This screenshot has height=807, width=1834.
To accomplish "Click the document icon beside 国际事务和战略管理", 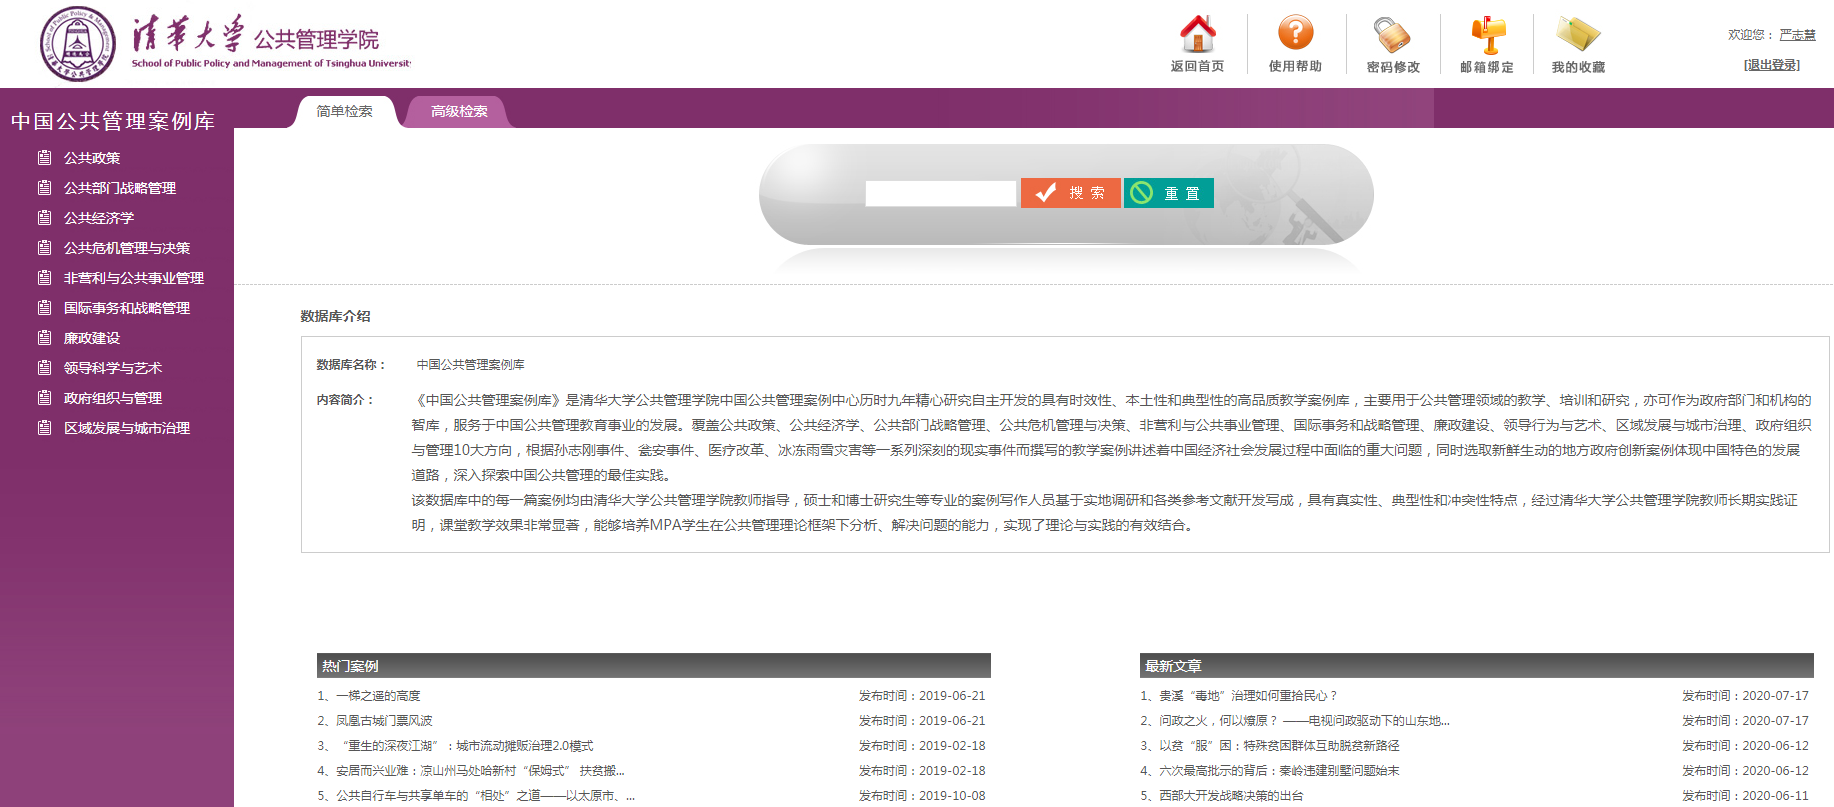I will tap(44, 307).
